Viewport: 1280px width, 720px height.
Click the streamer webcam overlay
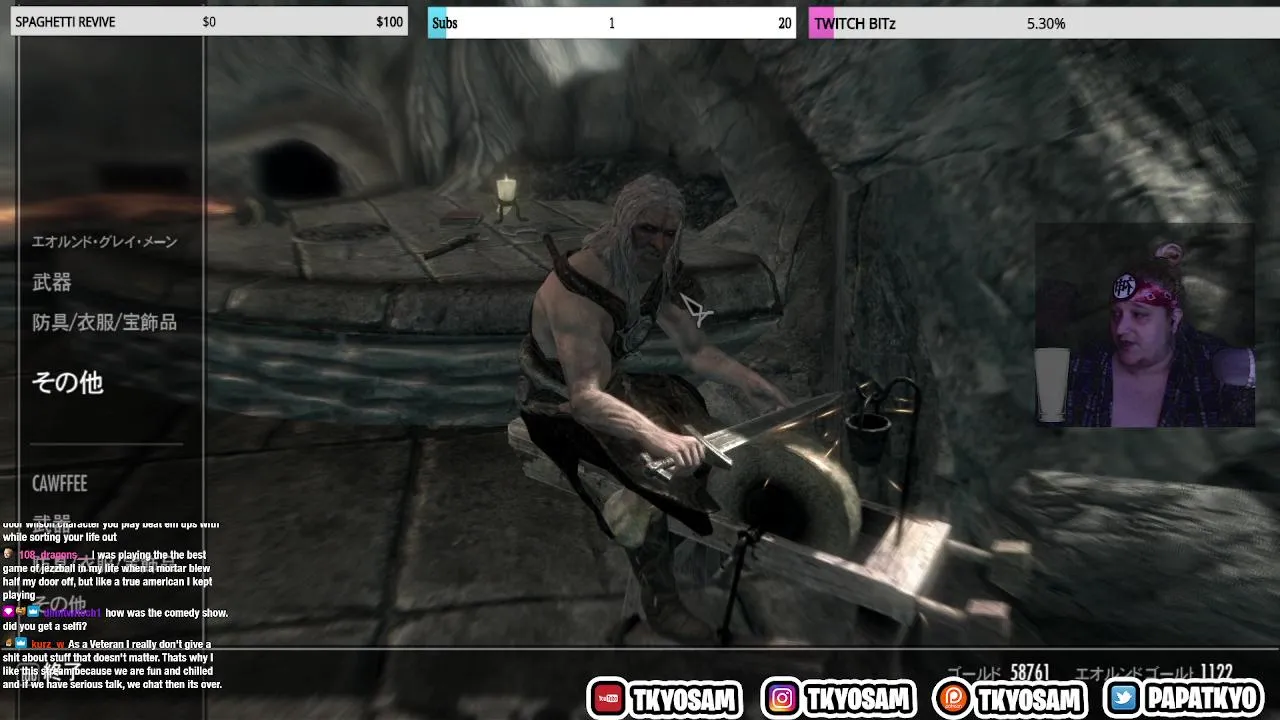1145,325
